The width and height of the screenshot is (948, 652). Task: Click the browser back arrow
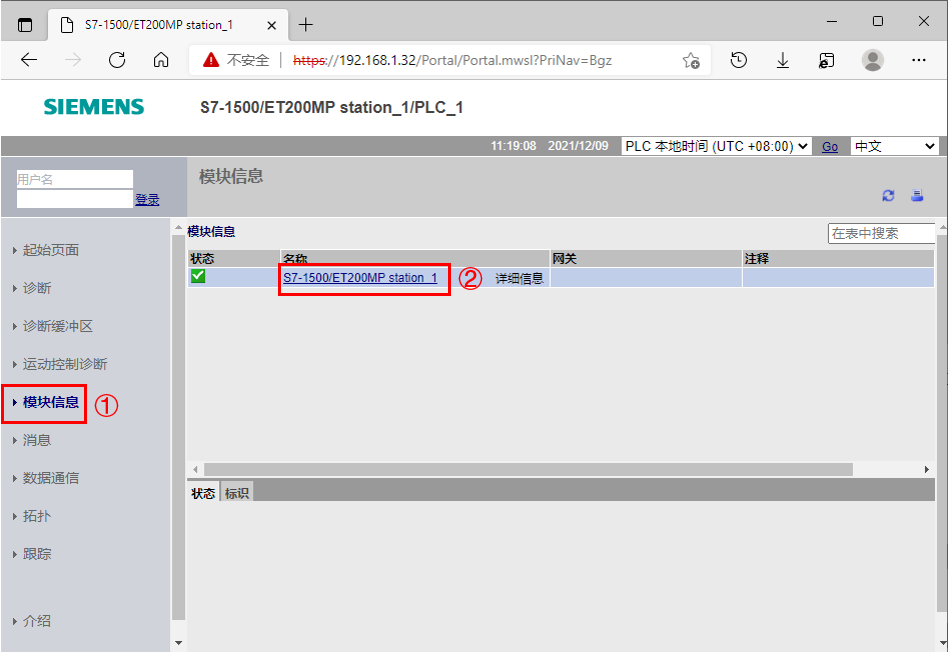[29, 60]
